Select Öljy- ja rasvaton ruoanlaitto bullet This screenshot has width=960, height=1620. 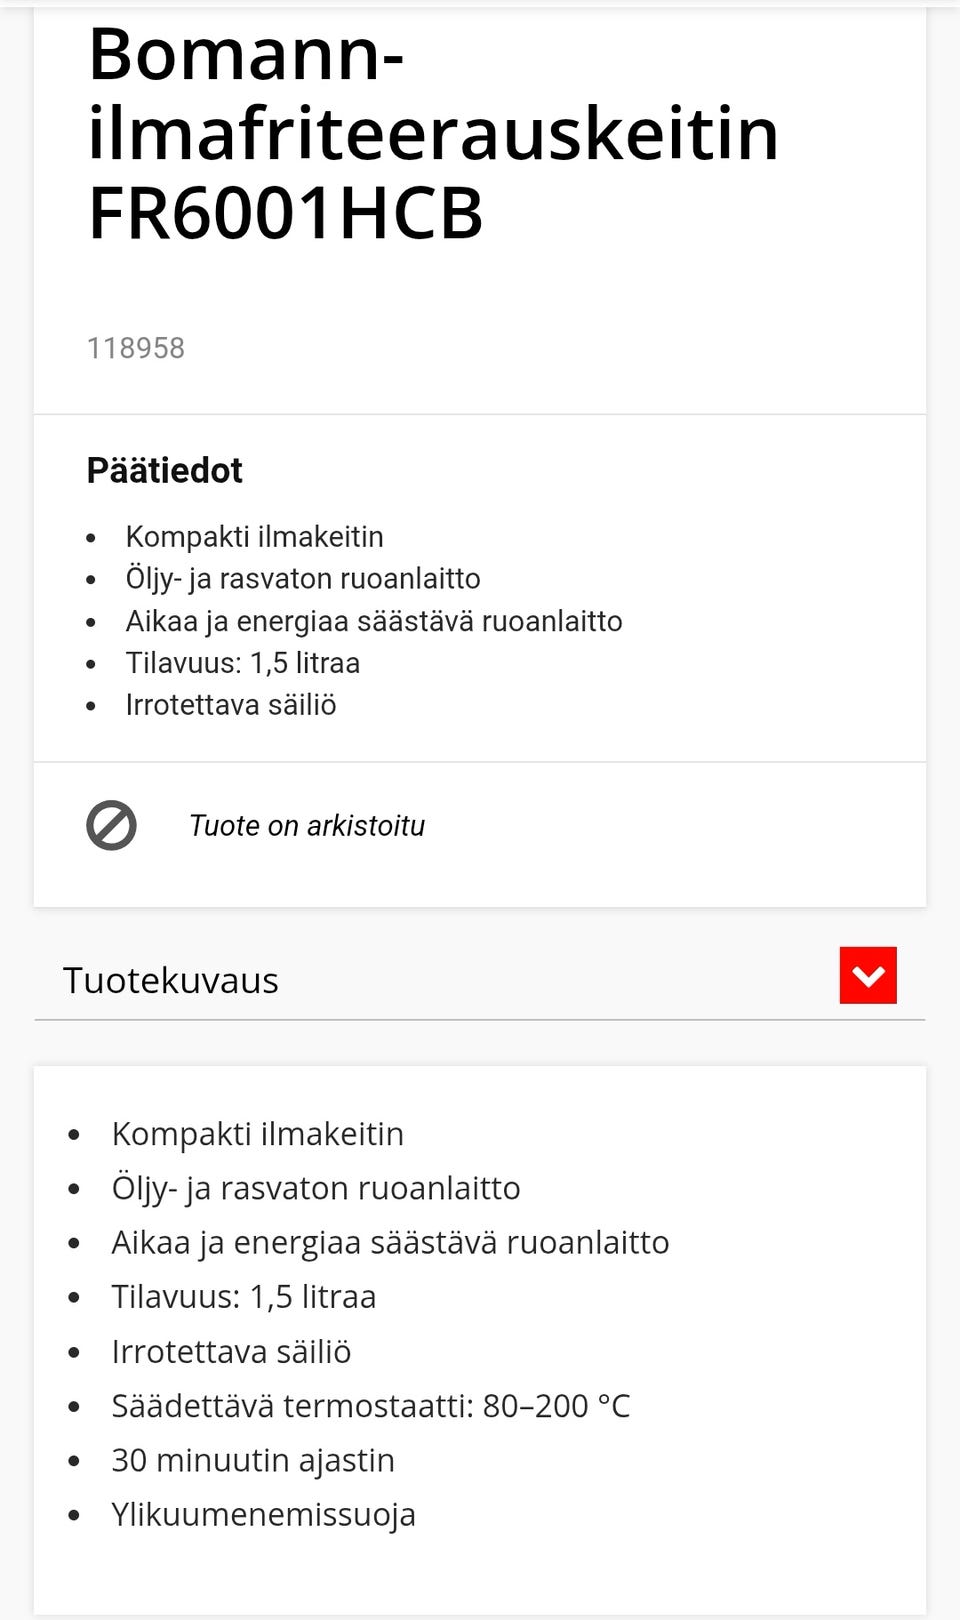pos(303,578)
